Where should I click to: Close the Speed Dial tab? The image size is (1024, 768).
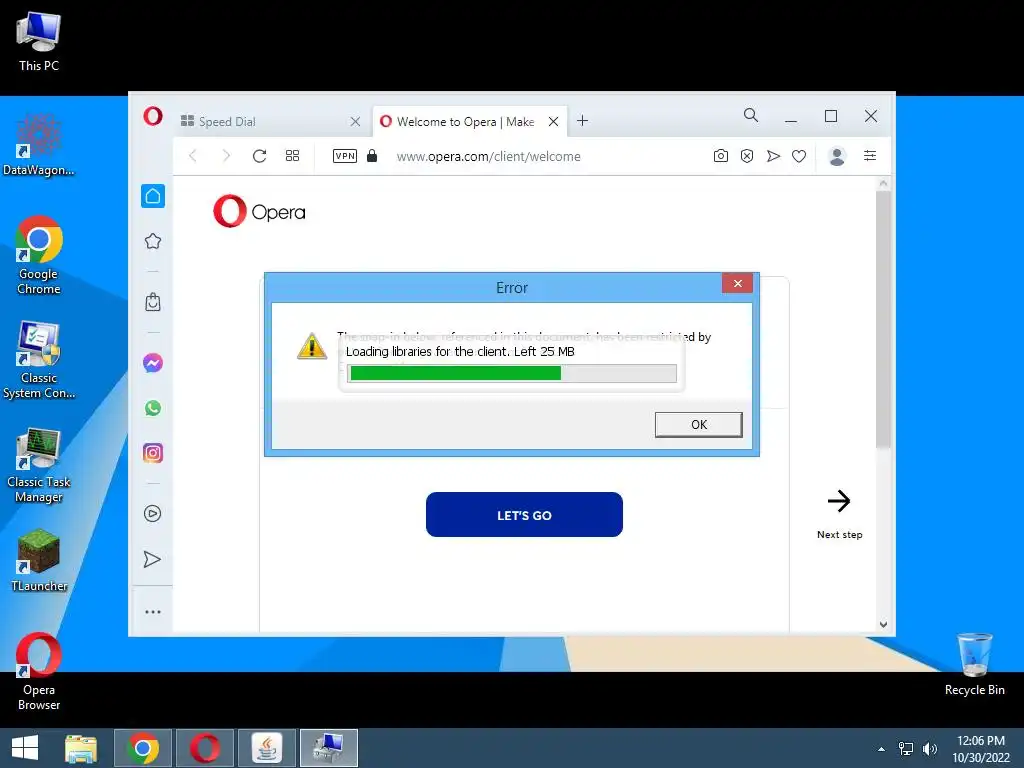coord(355,121)
